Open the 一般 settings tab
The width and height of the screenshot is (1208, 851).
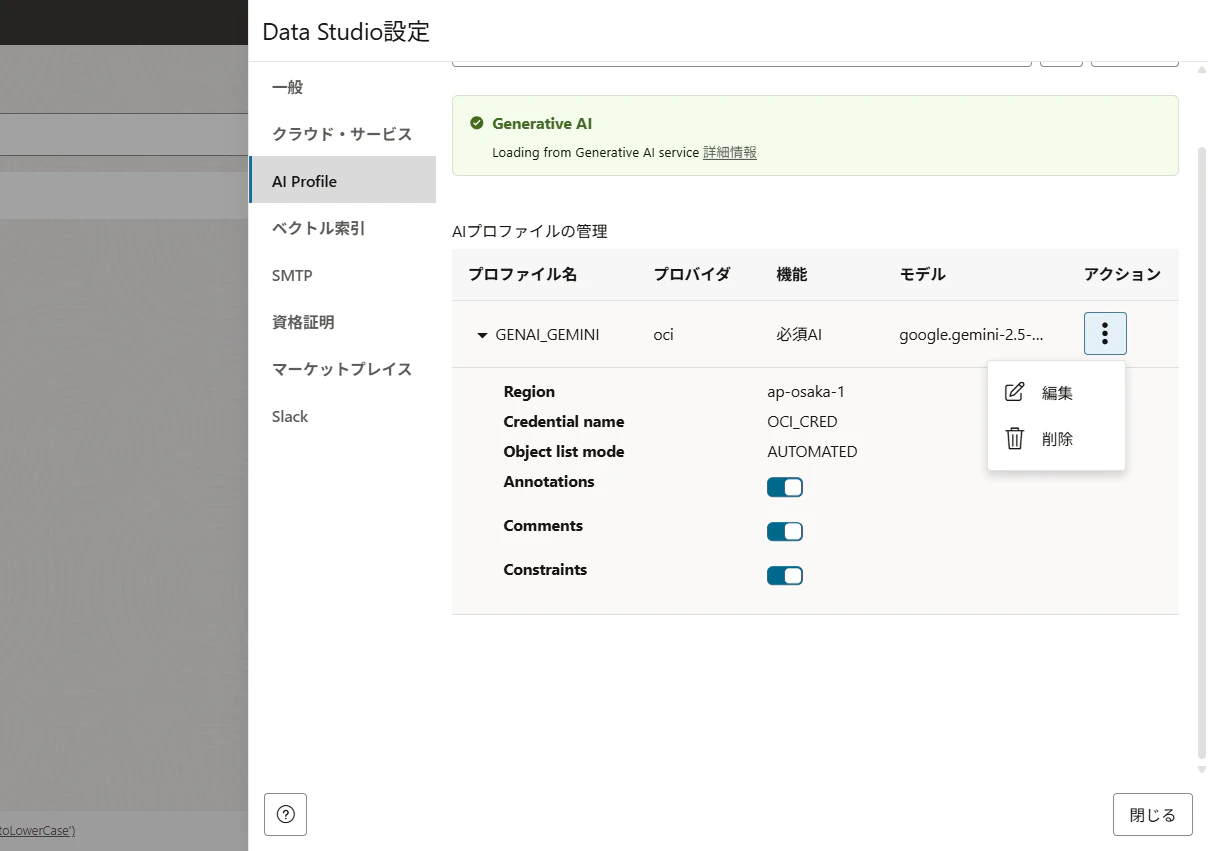coord(342,87)
